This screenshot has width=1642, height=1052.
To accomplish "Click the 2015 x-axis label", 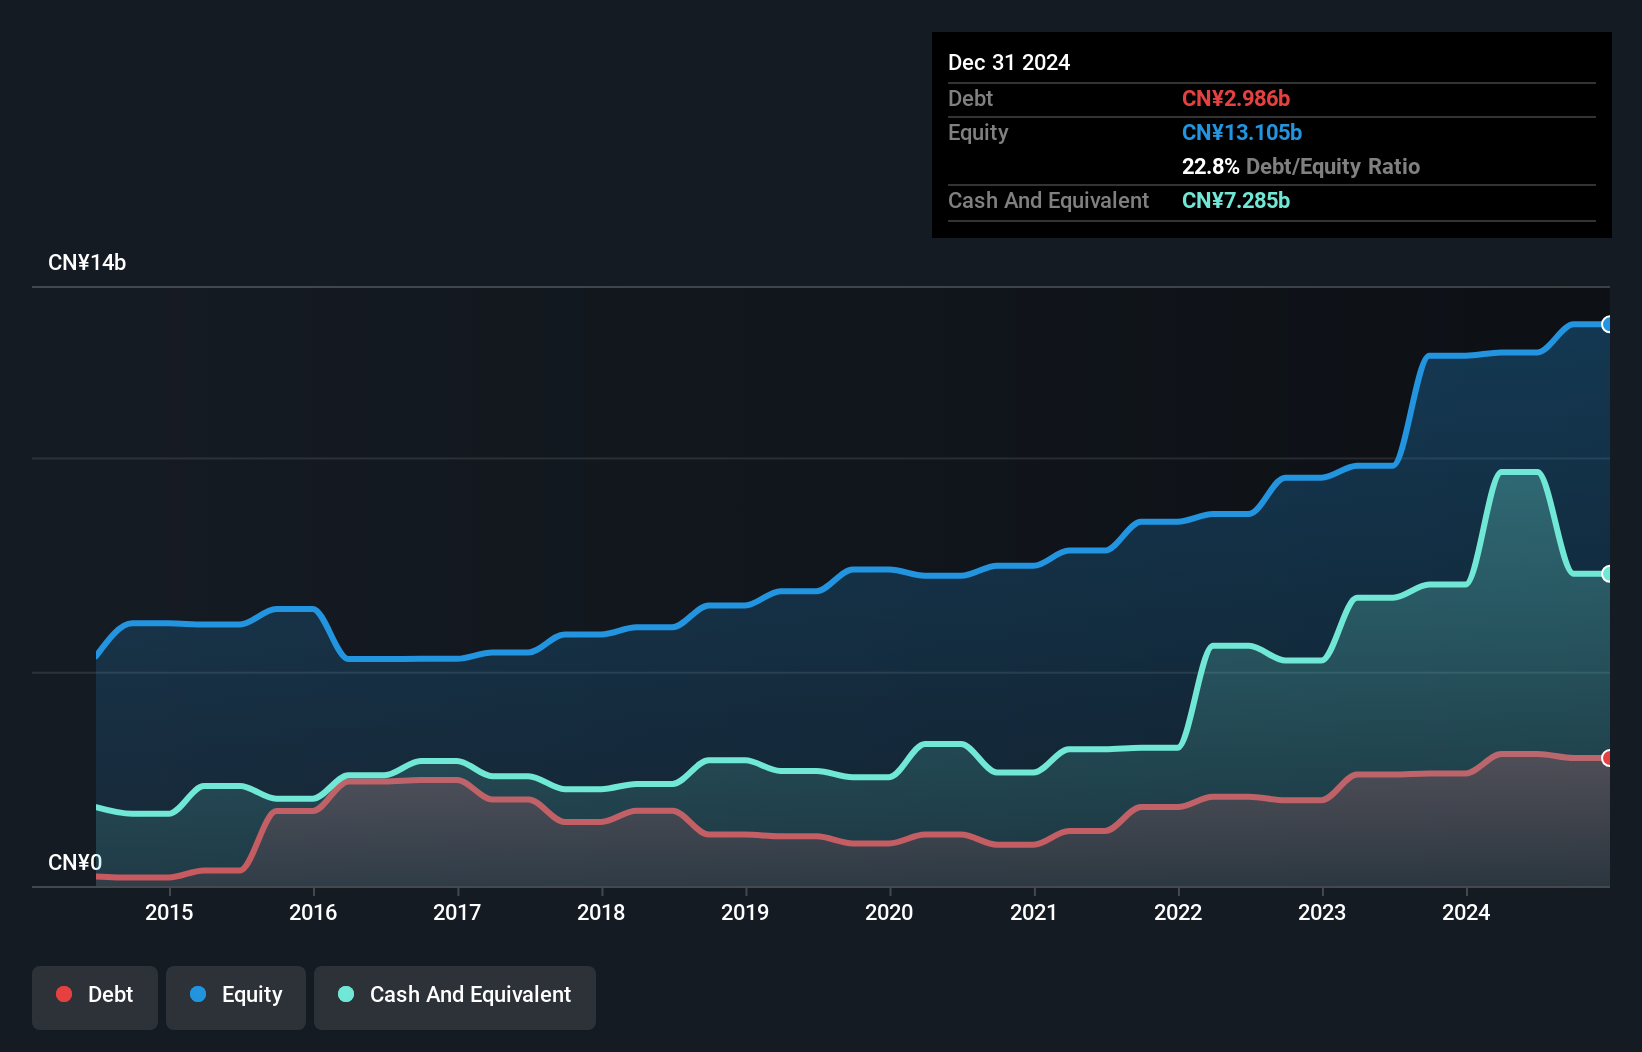I will (169, 912).
